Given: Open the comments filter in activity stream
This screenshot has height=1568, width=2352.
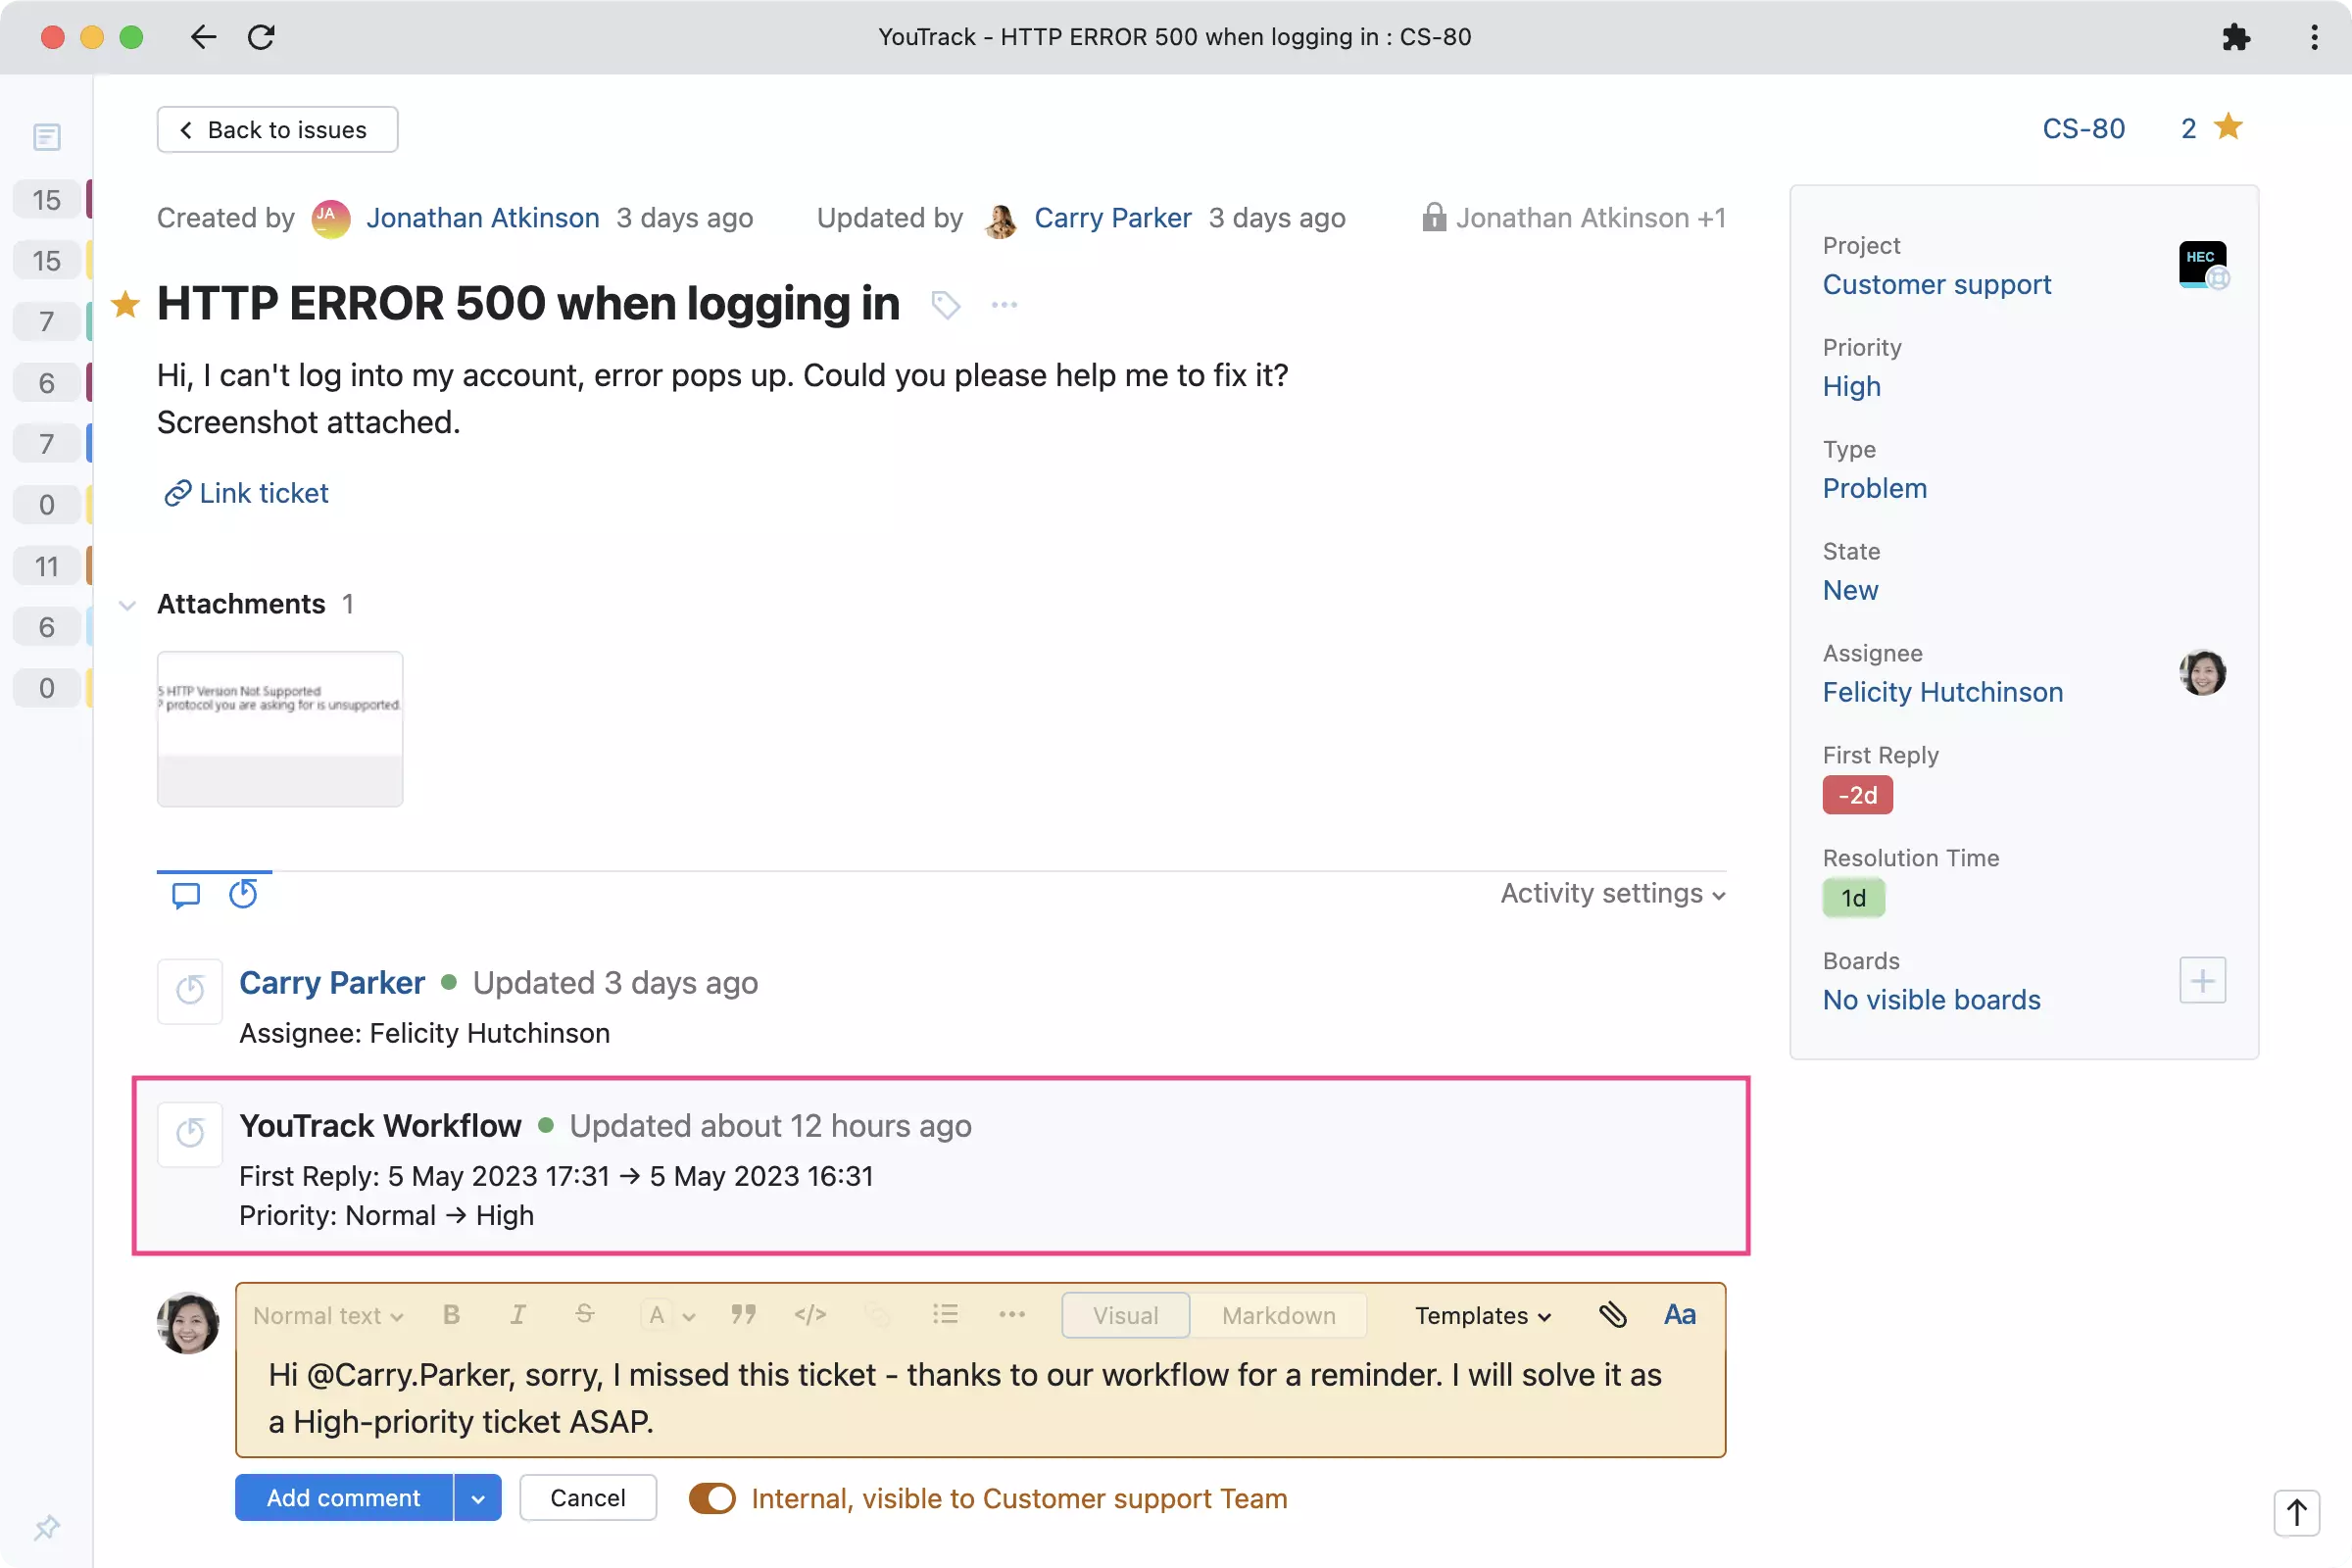Looking at the screenshot, I should [186, 895].
